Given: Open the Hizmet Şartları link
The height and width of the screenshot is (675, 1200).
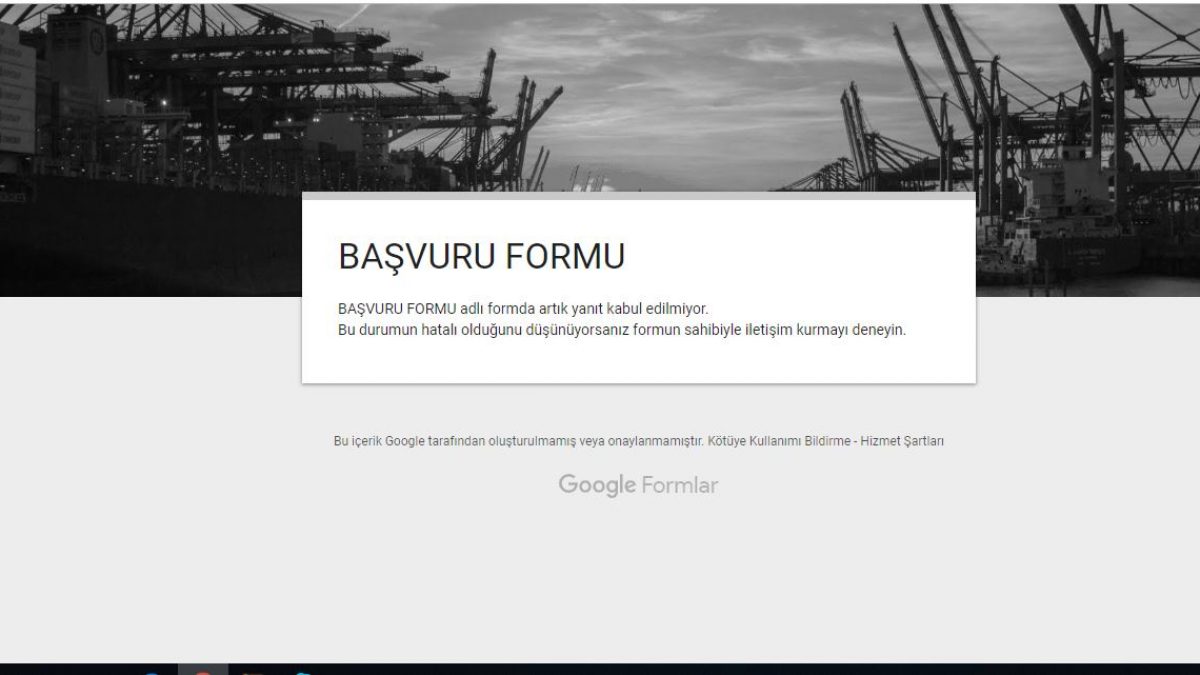Looking at the screenshot, I should click(903, 441).
